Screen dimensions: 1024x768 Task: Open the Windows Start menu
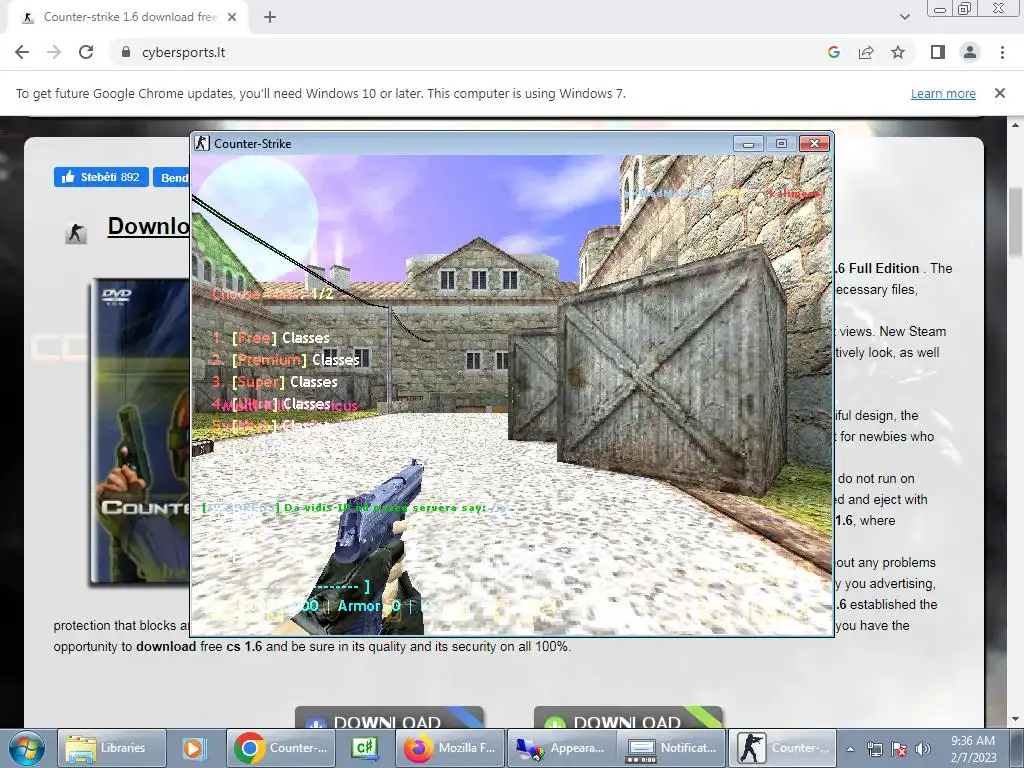[x=27, y=748]
